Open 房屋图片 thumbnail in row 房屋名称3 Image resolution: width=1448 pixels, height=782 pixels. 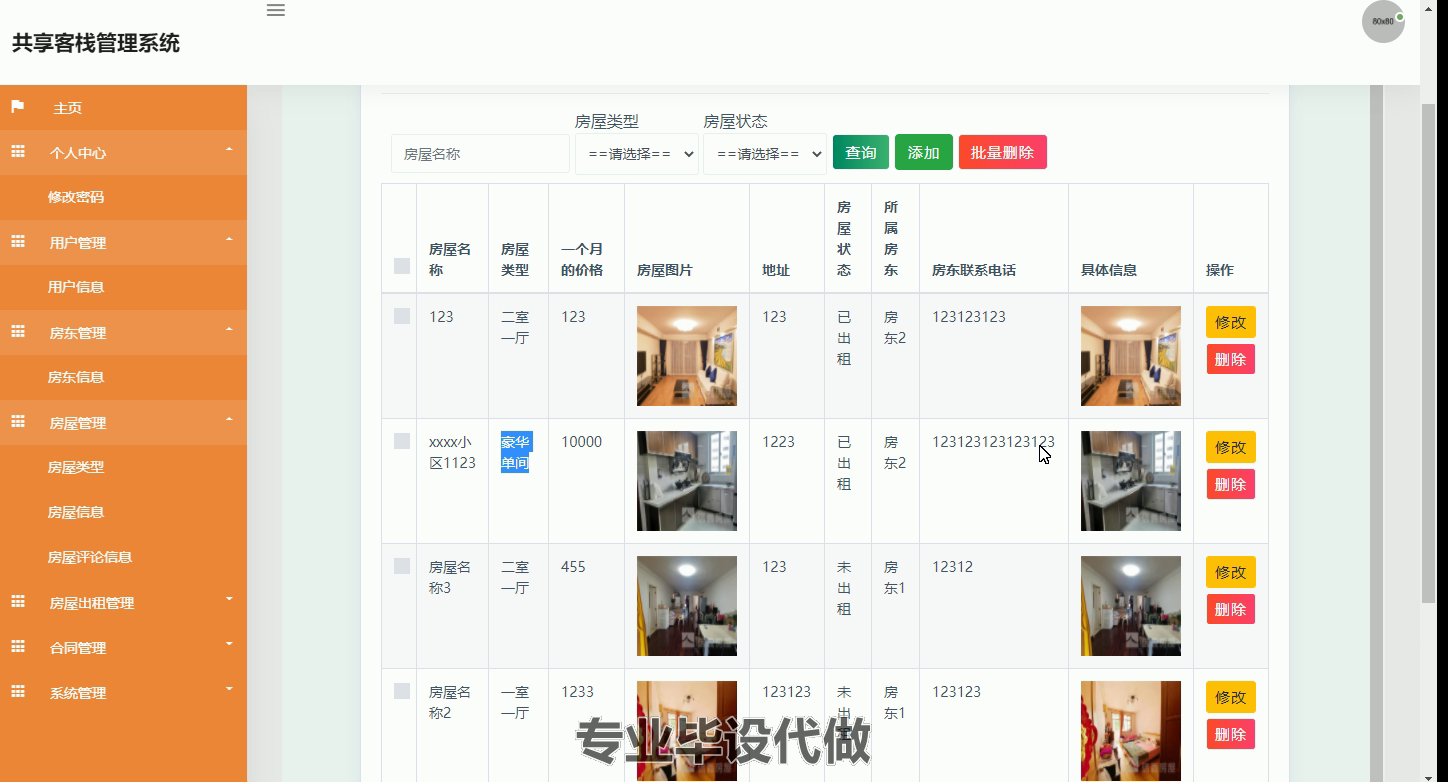click(x=687, y=606)
